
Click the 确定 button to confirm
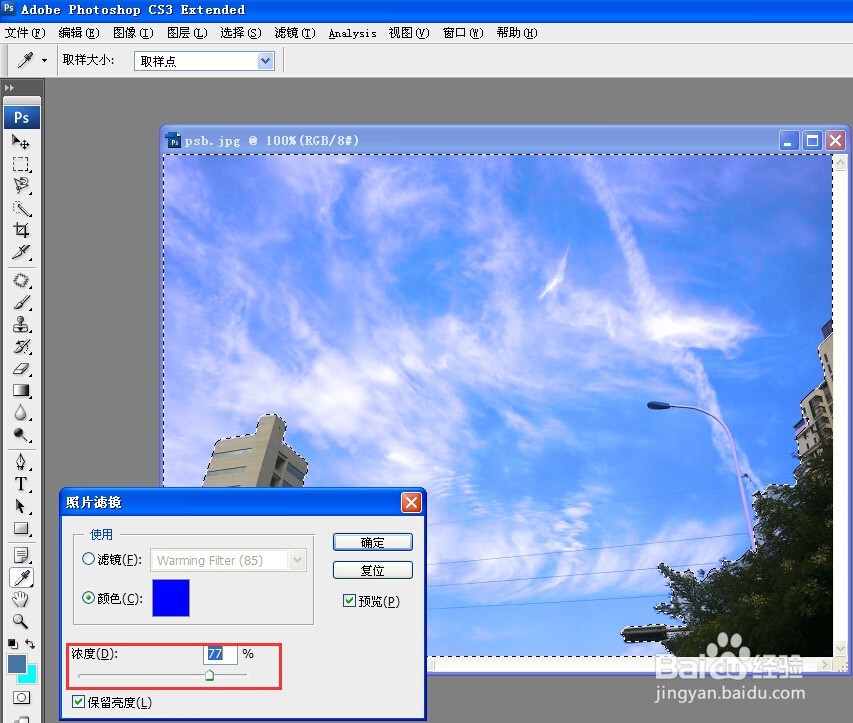[372, 542]
